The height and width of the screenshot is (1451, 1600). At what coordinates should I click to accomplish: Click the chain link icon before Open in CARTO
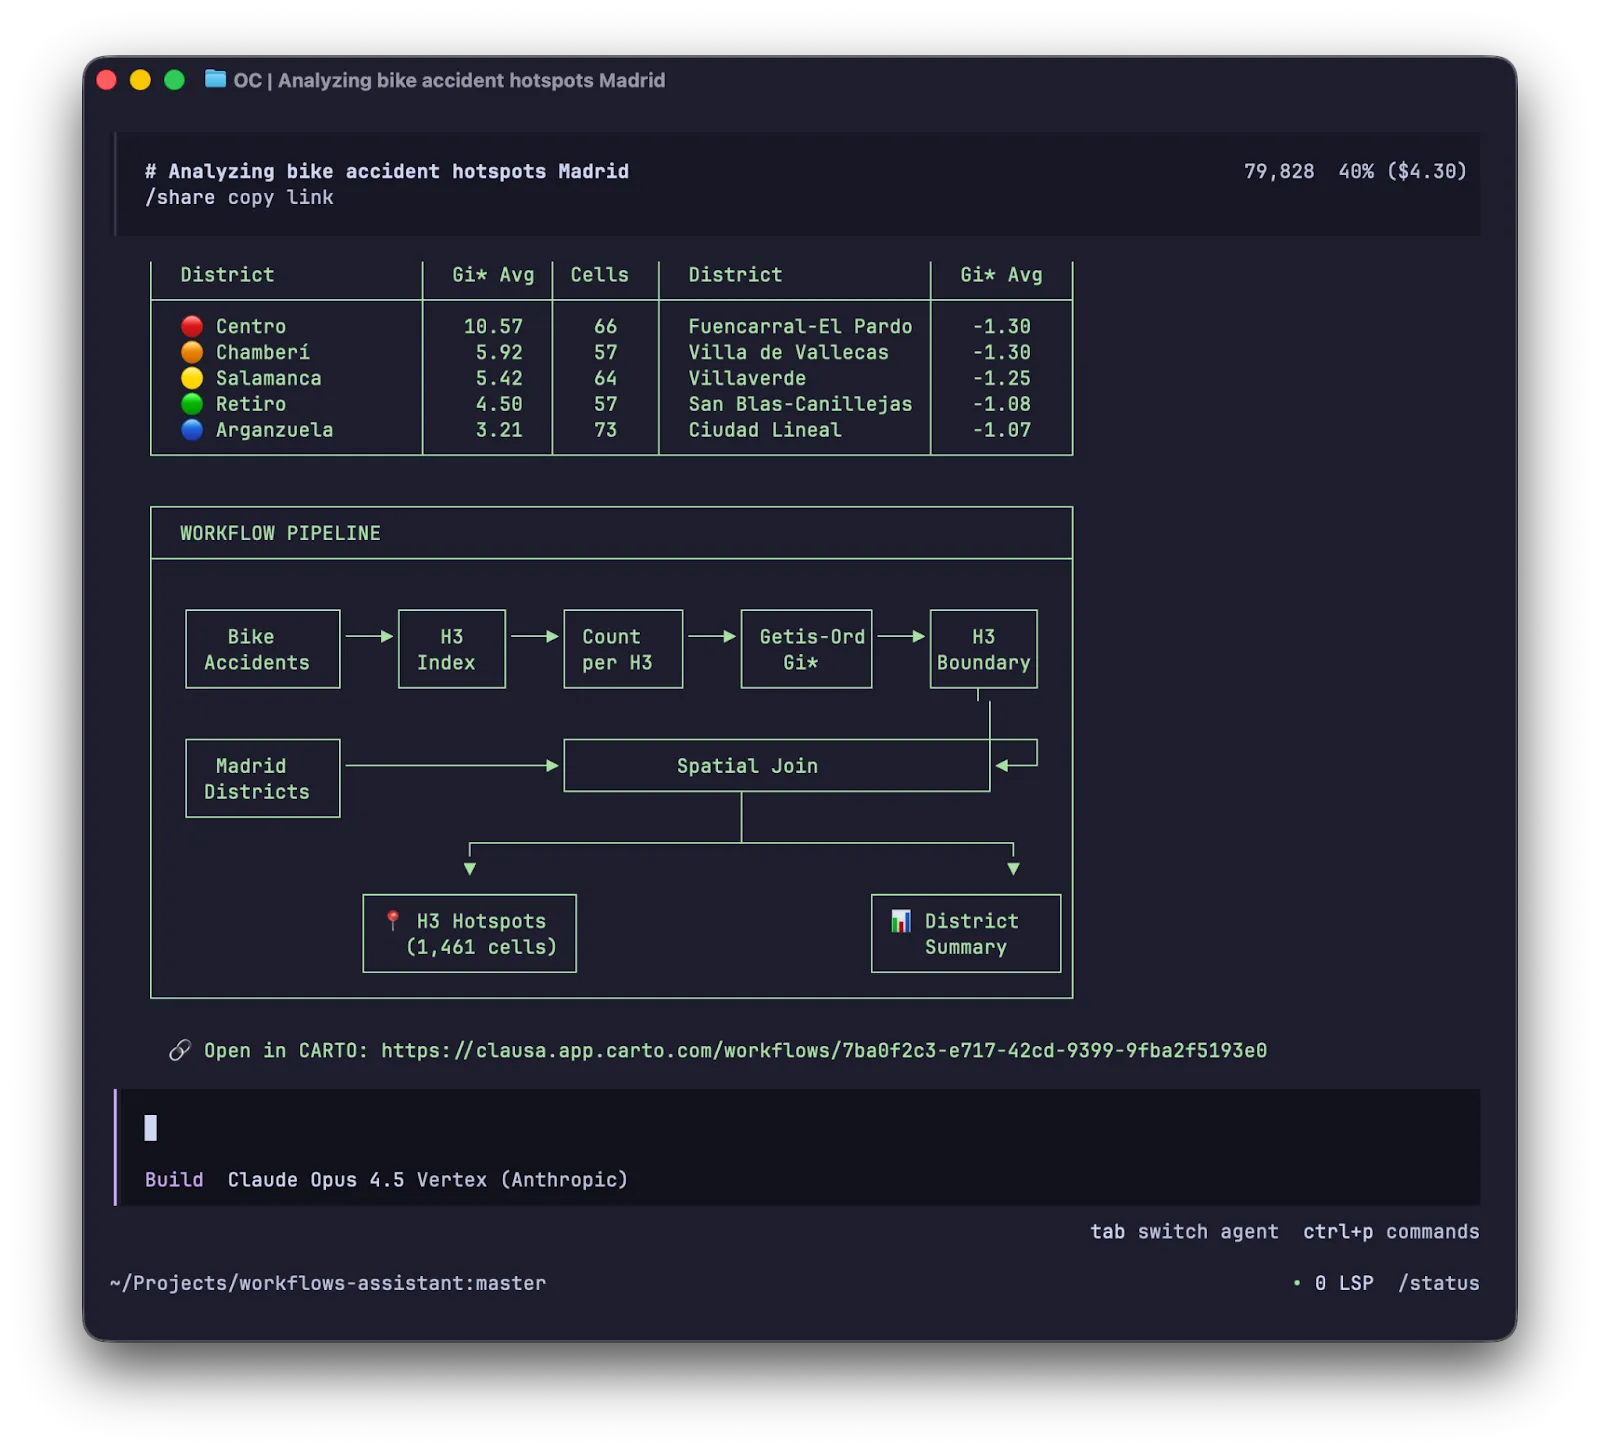[180, 1050]
